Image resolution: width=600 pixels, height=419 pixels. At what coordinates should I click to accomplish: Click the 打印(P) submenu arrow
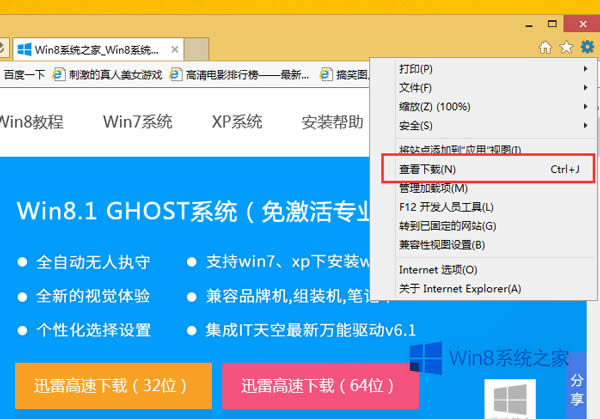click(x=585, y=69)
